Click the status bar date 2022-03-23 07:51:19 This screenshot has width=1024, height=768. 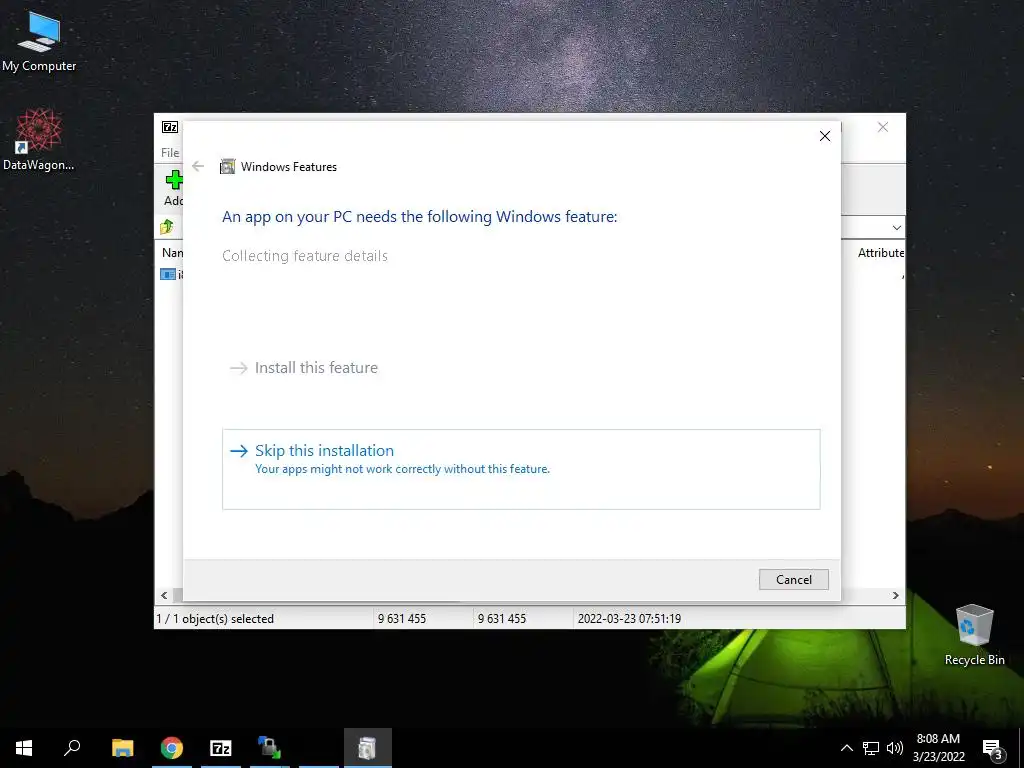(x=629, y=618)
